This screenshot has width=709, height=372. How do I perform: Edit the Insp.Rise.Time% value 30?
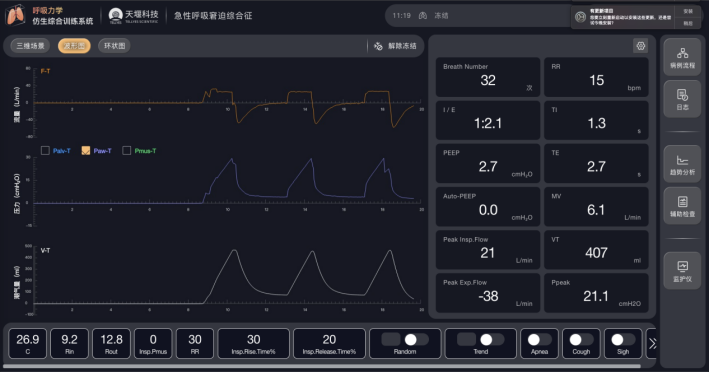(x=254, y=344)
